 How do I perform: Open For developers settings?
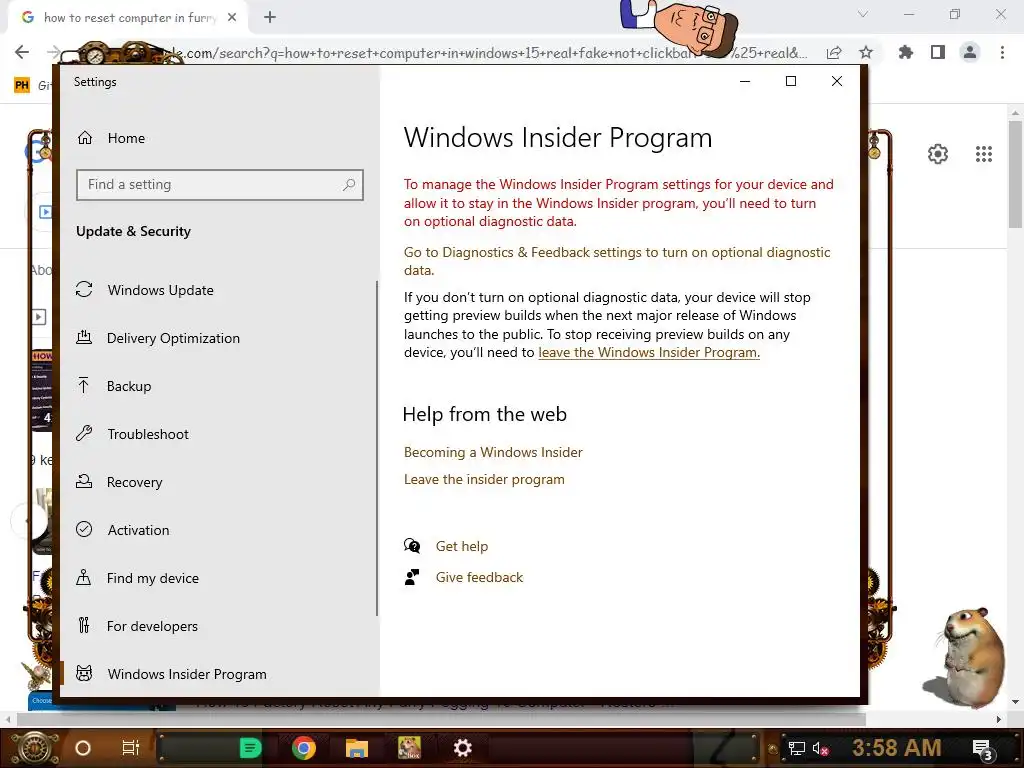point(152,626)
